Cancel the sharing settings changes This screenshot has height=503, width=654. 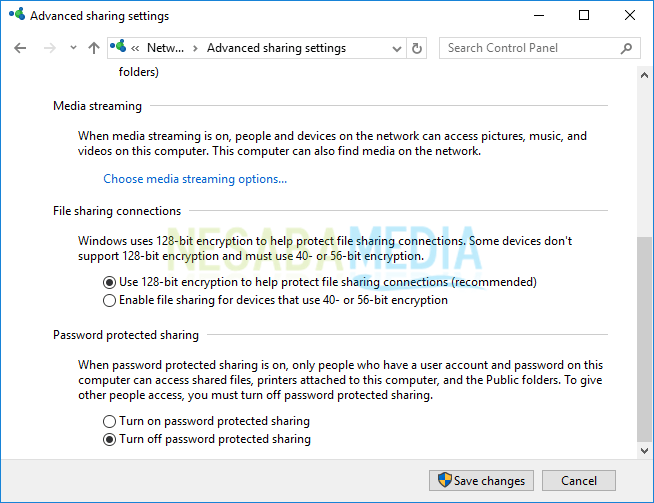point(579,480)
